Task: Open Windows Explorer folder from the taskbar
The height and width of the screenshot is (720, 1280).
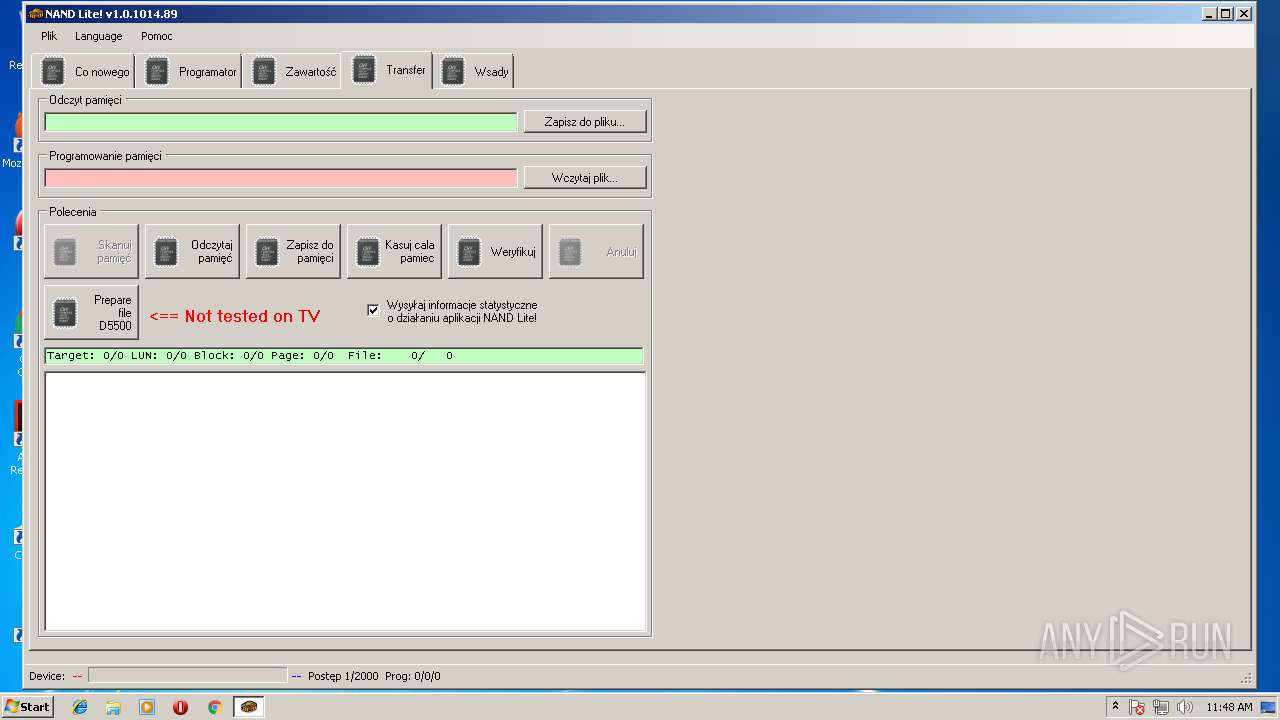Action: 113,707
